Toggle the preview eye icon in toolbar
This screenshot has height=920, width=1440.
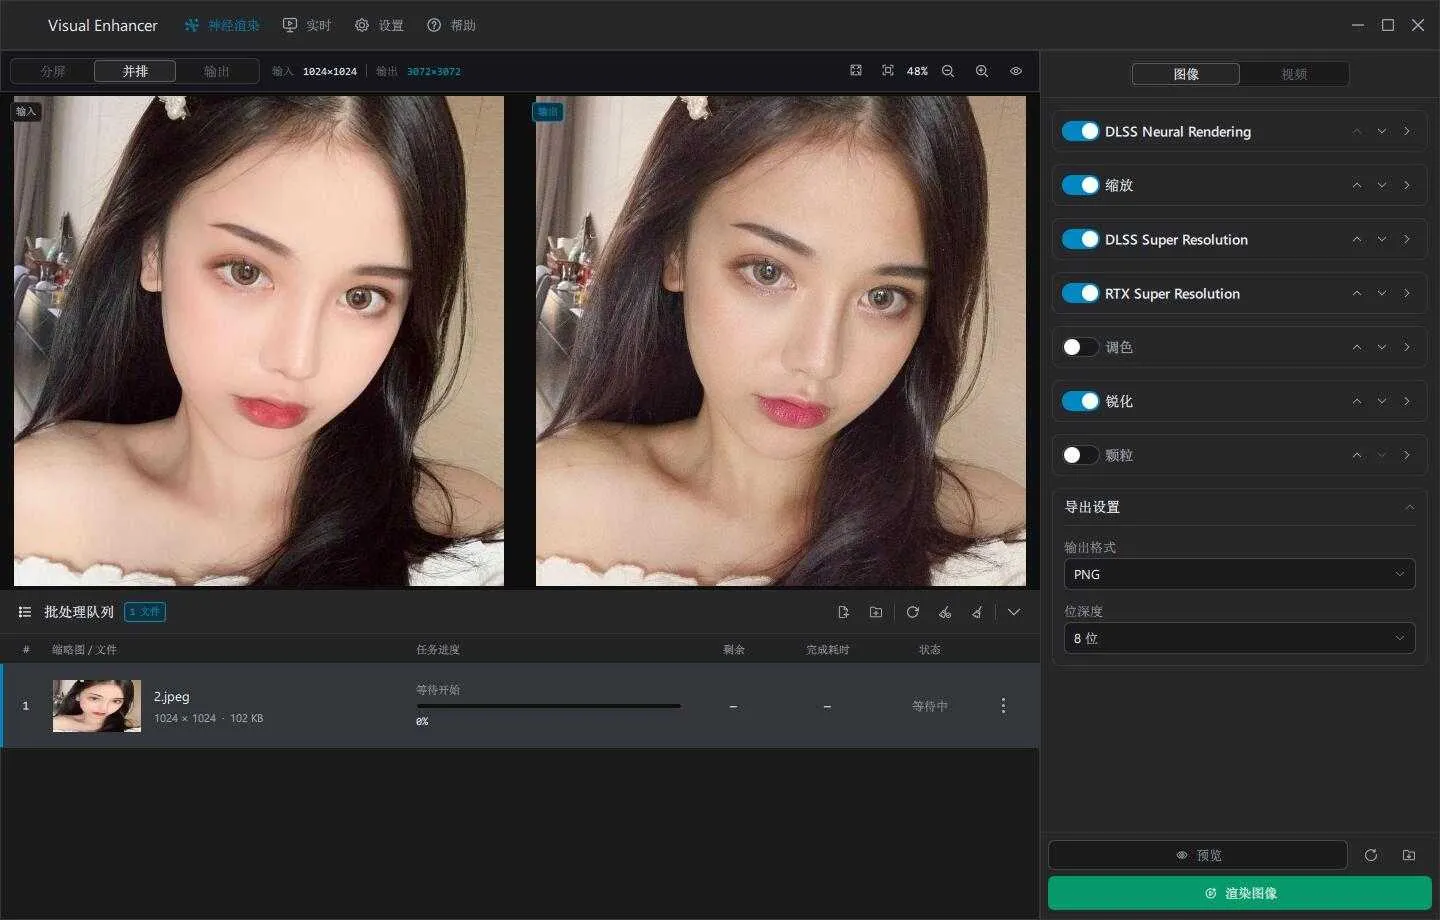(x=1016, y=71)
